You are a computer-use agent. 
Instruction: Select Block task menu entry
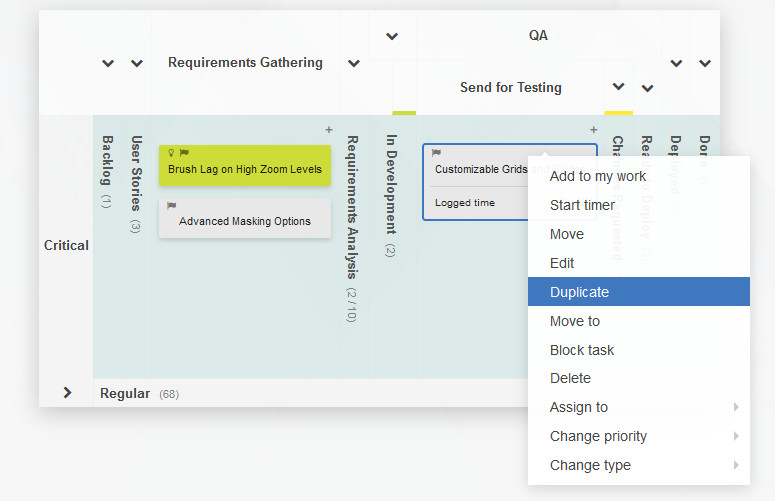(x=639, y=350)
